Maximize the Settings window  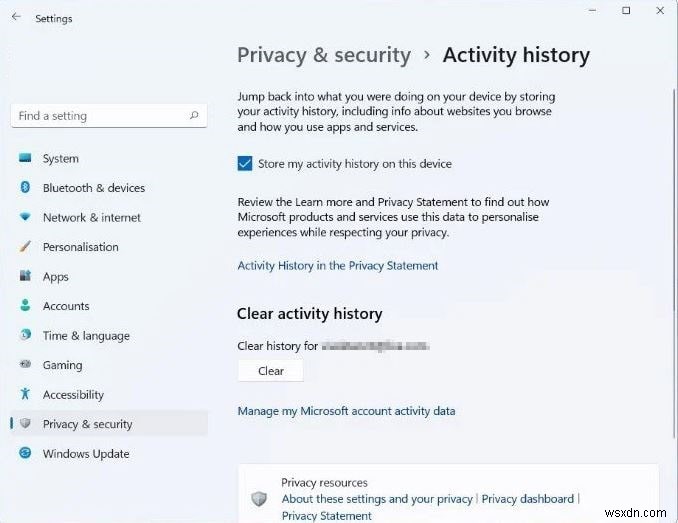(626, 10)
